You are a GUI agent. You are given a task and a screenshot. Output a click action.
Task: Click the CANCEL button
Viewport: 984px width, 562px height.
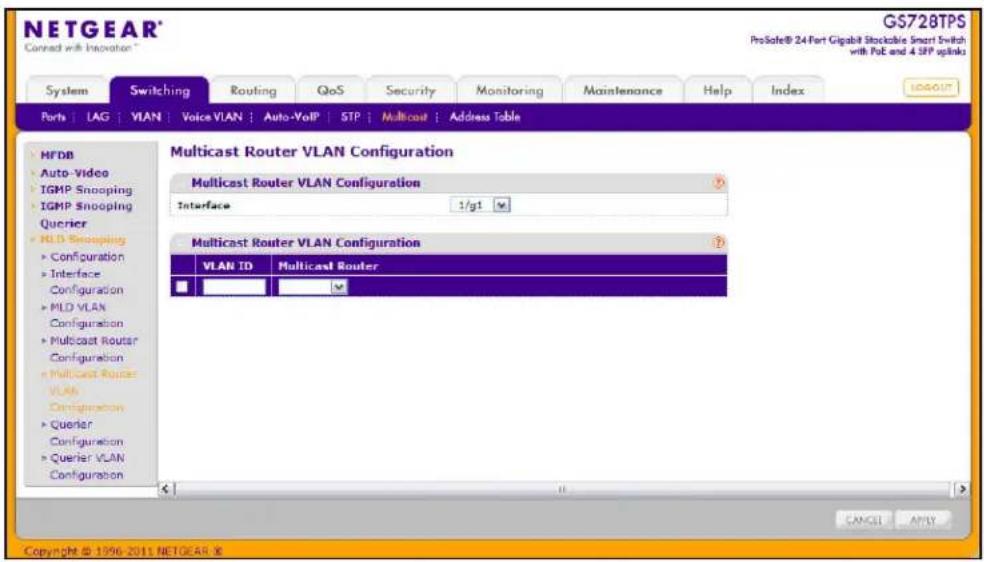pos(864,520)
